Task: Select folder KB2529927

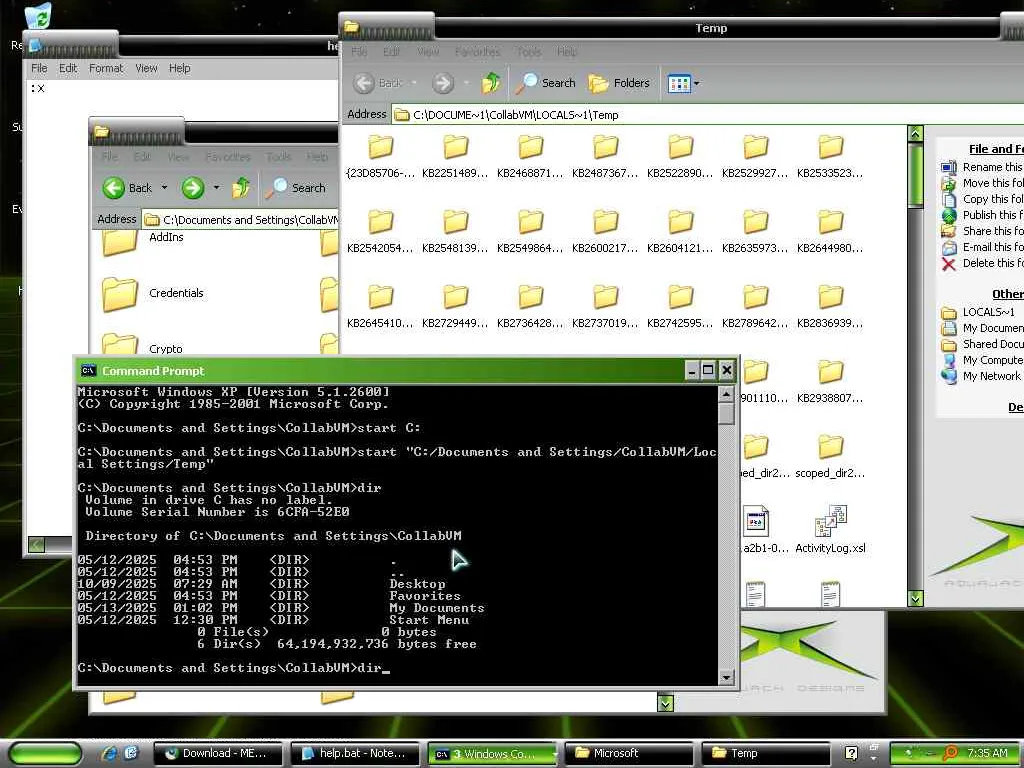Action: tap(756, 157)
